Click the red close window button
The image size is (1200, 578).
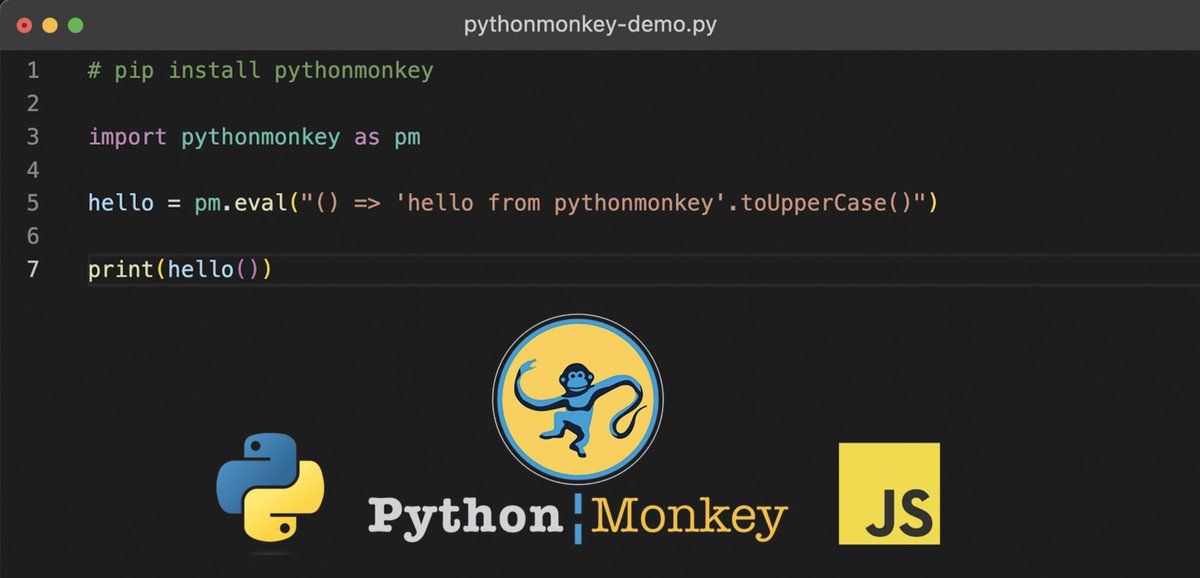[25, 24]
